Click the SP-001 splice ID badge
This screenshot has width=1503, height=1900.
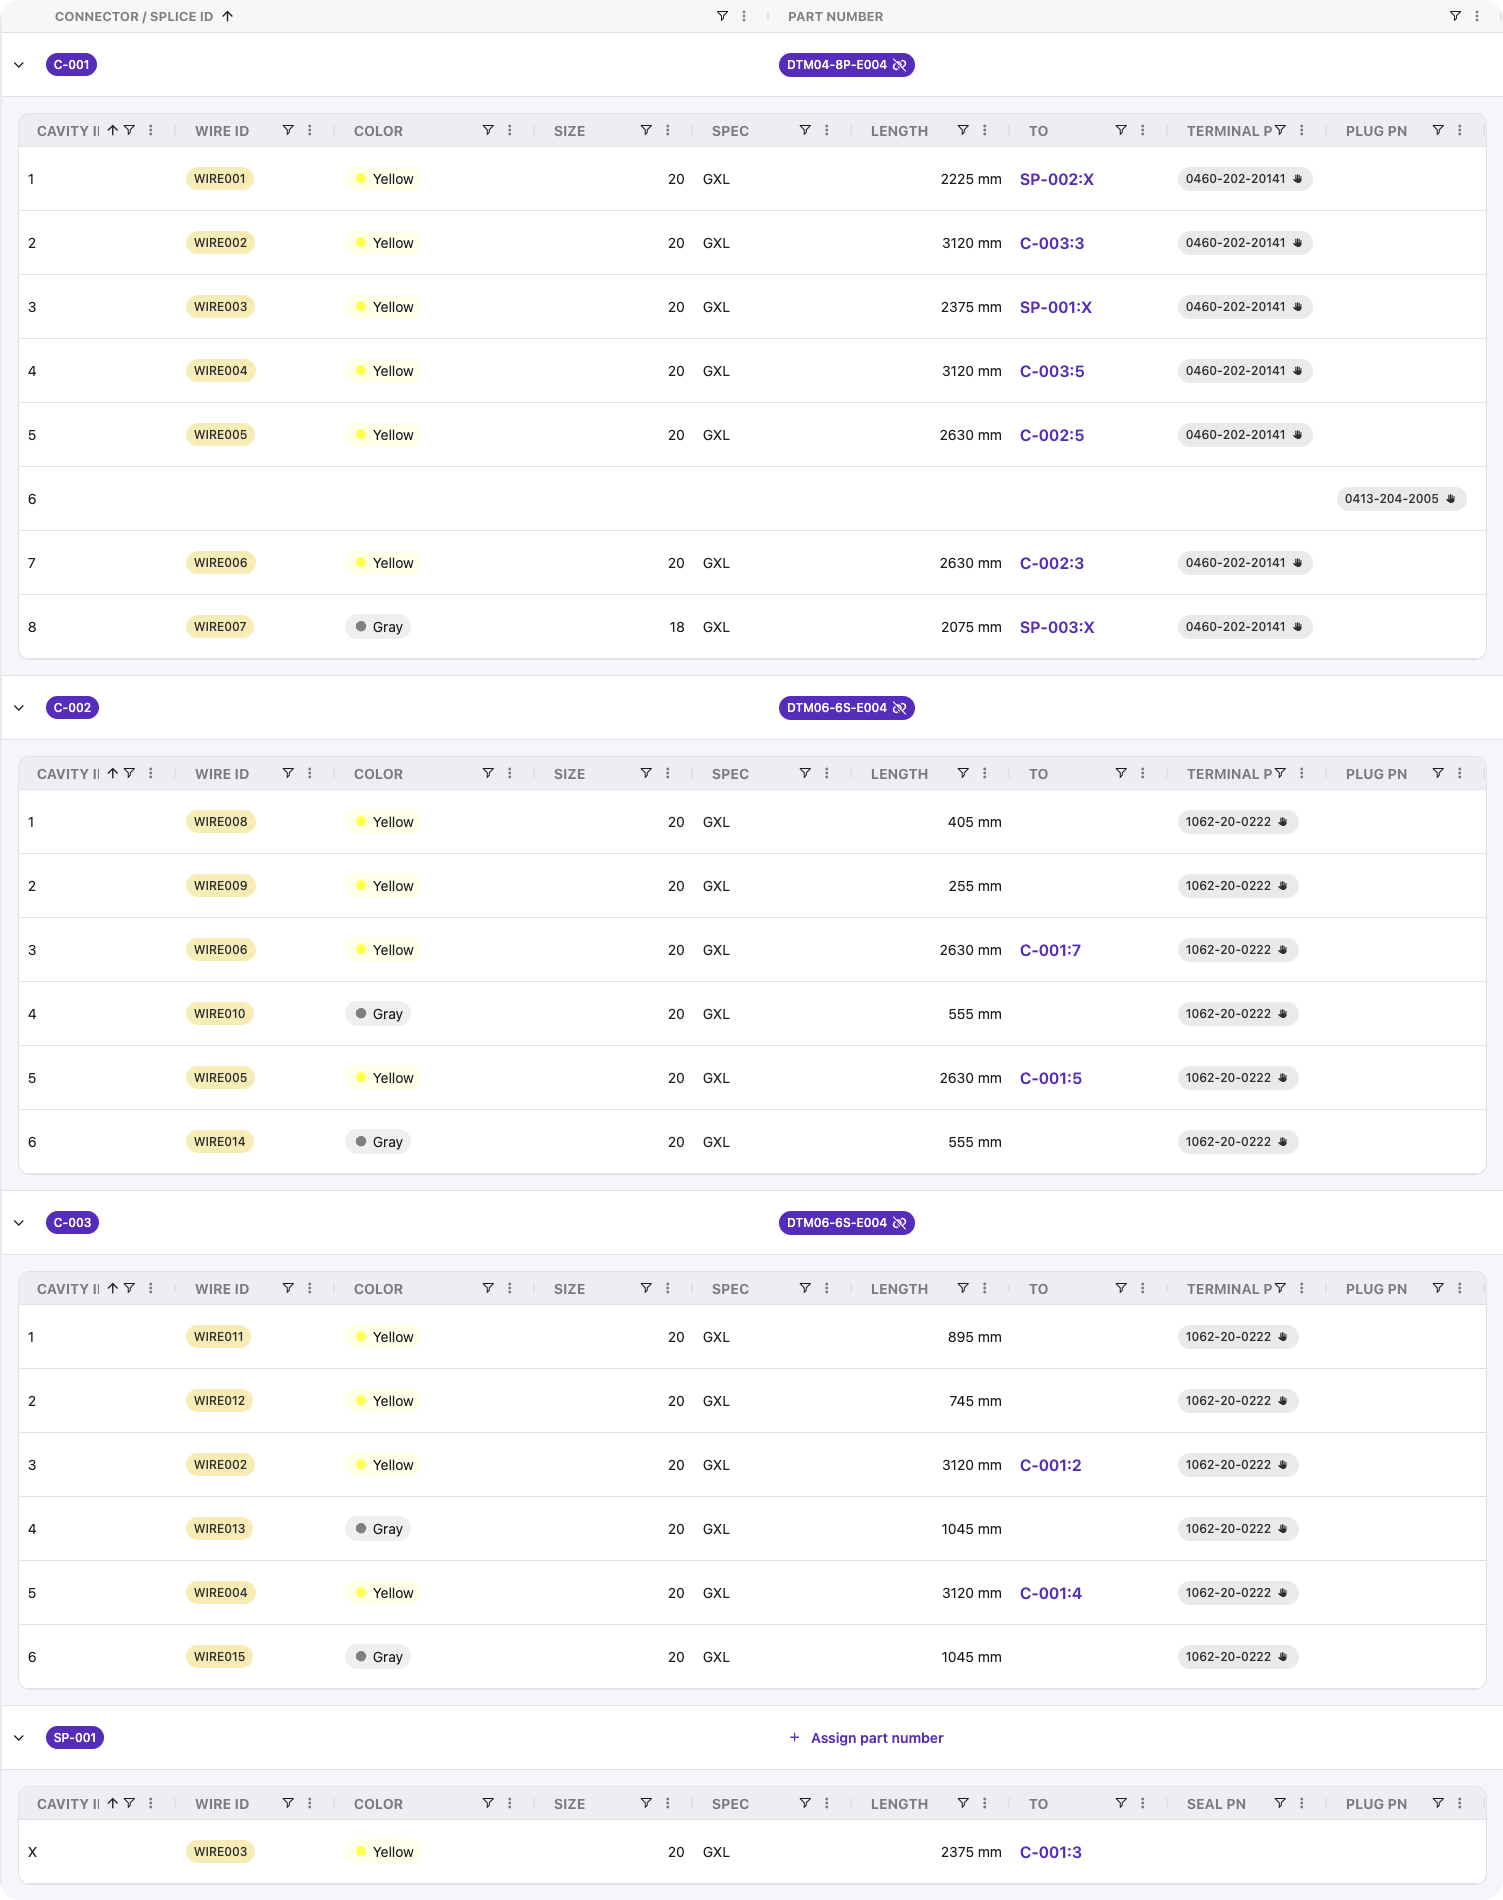coord(75,1738)
